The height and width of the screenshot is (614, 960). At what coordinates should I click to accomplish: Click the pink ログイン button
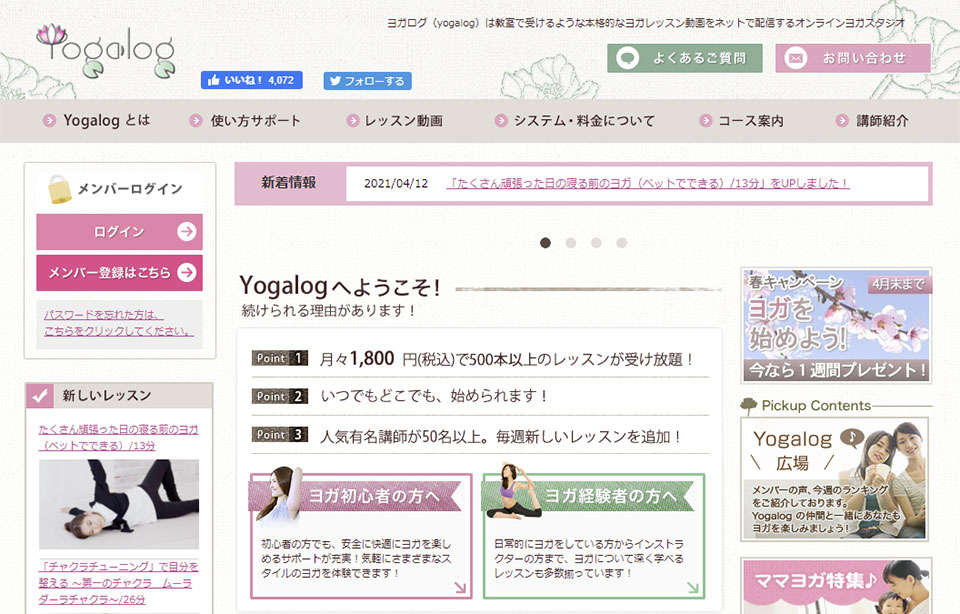click(x=119, y=231)
